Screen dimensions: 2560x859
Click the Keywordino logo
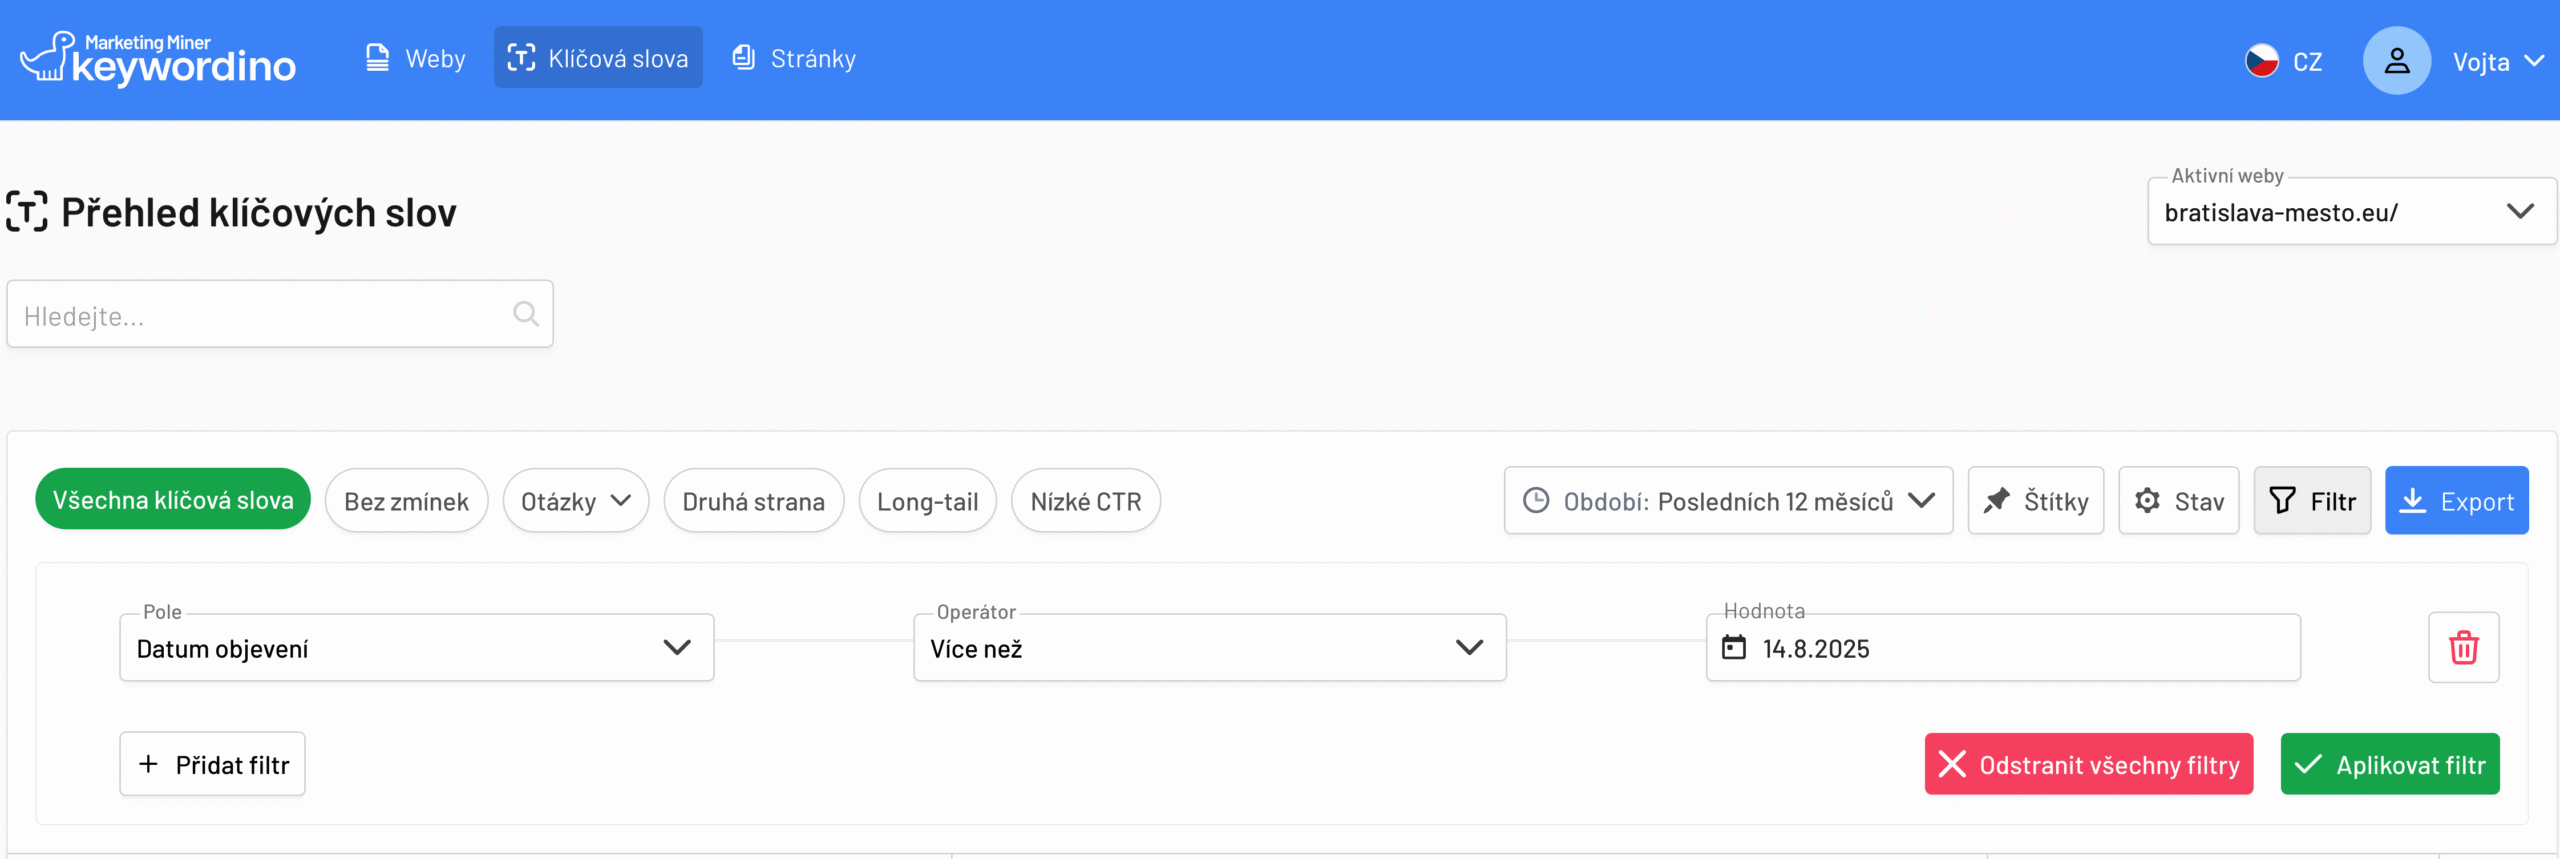(x=158, y=59)
